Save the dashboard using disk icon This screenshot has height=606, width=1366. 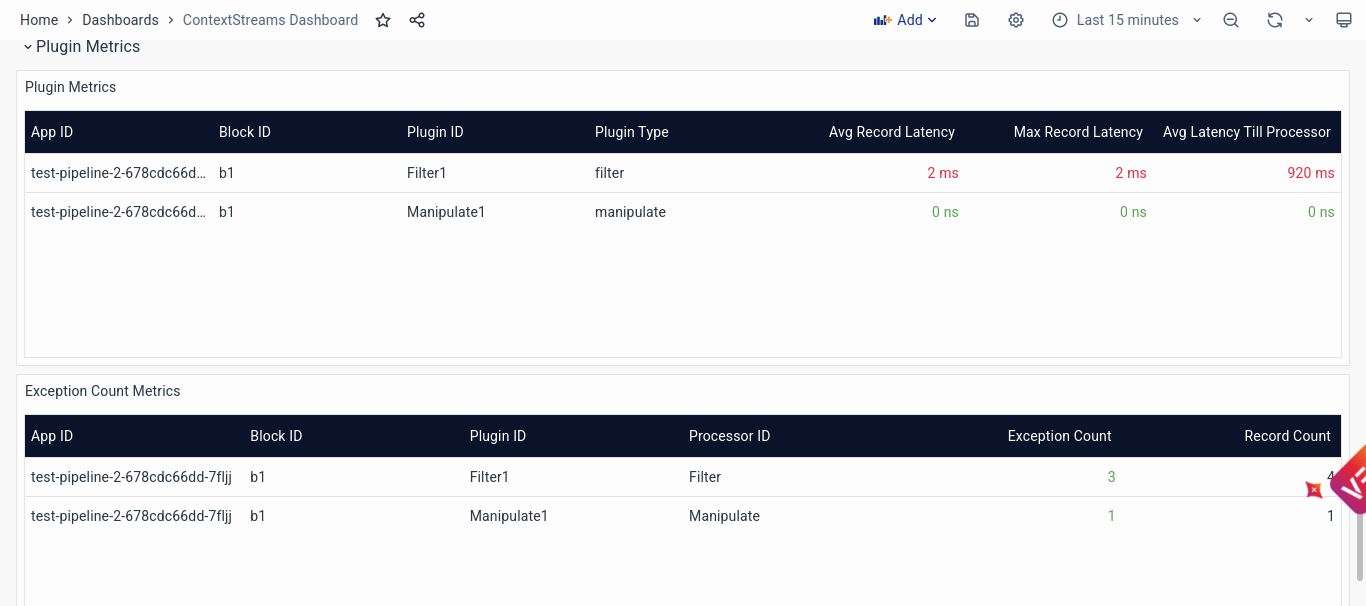[972, 20]
